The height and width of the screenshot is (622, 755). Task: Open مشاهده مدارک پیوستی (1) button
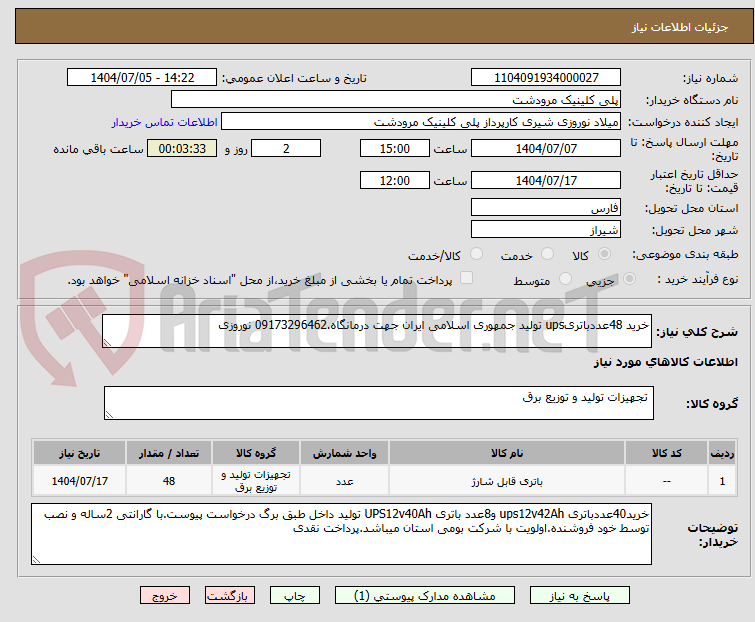pos(425,596)
